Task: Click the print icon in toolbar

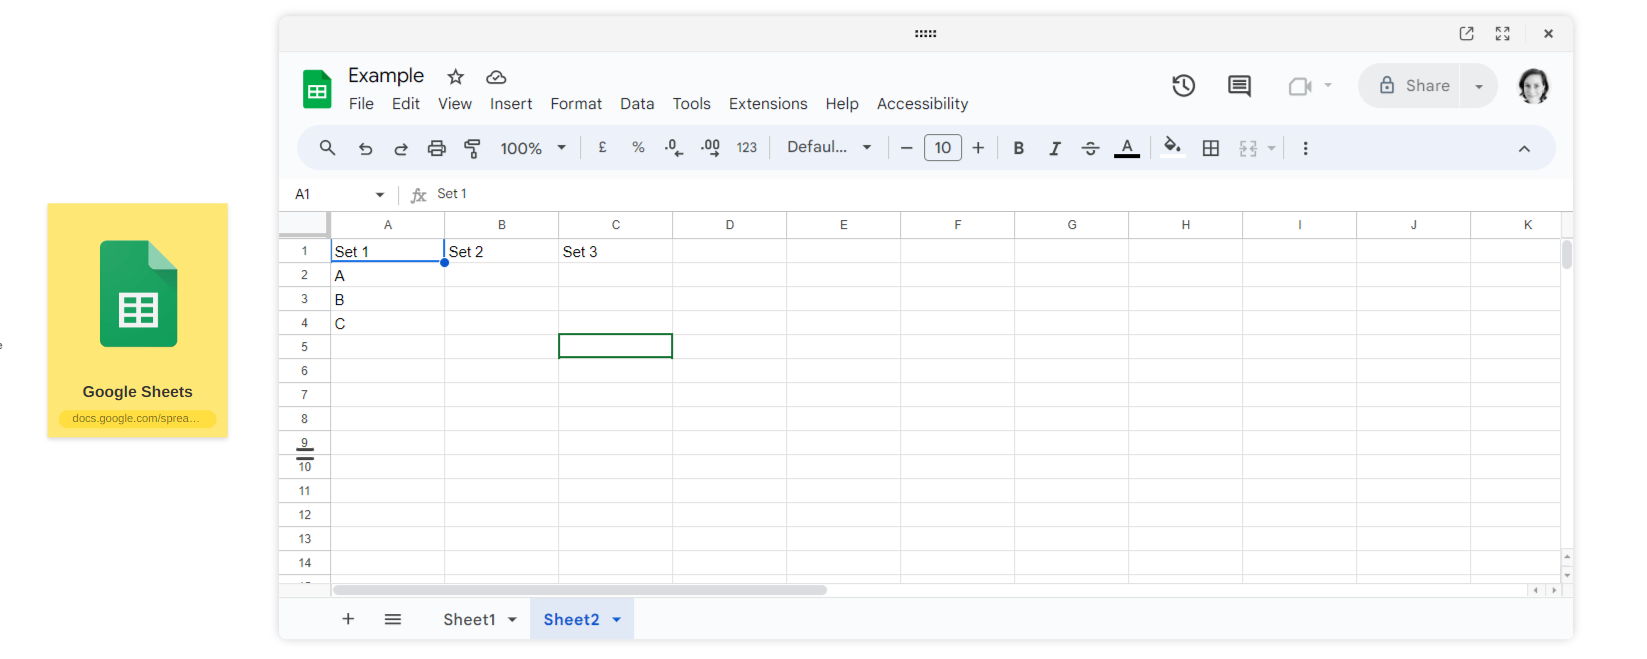Action: pyautogui.click(x=436, y=148)
